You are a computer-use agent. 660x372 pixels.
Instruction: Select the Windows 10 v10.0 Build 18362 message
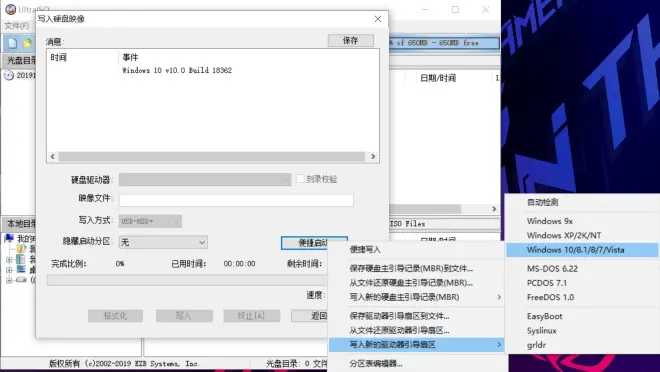coord(177,70)
